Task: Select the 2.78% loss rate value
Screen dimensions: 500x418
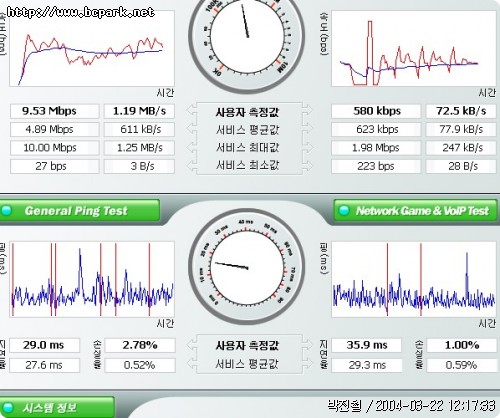Action: [x=140, y=345]
